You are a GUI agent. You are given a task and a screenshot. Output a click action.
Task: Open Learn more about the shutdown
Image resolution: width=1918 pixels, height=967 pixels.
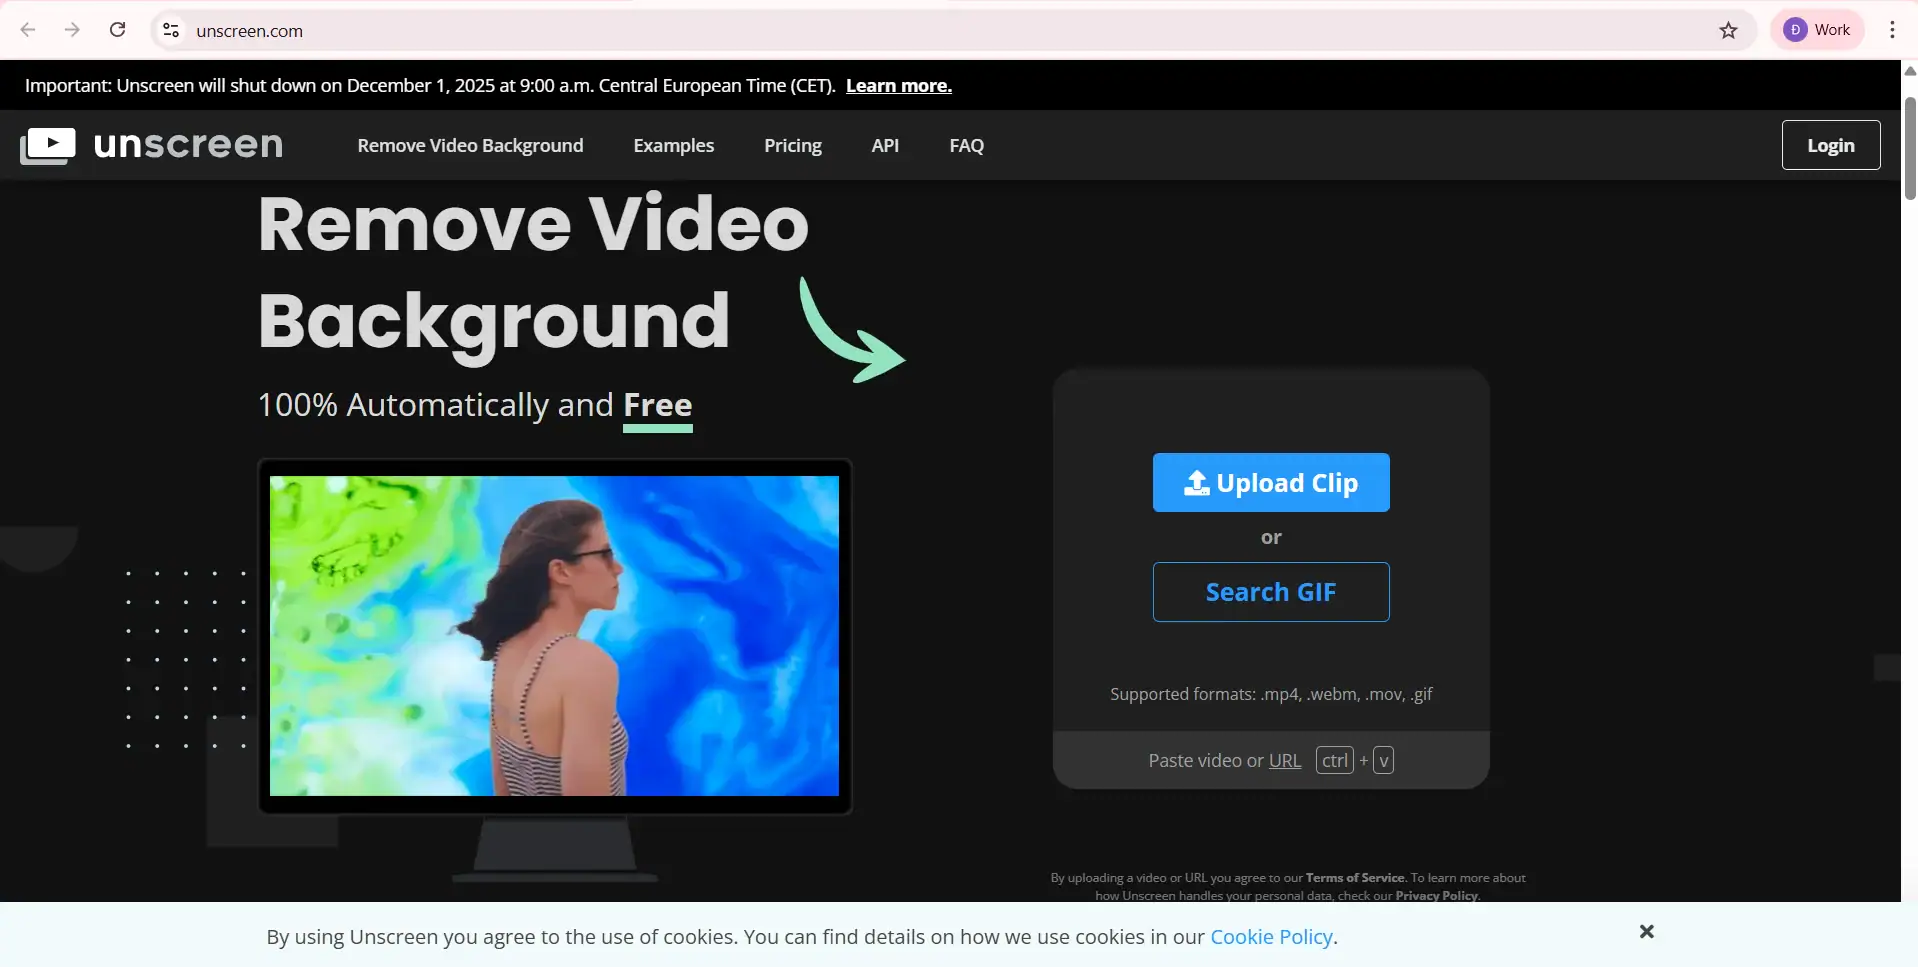[x=897, y=85]
